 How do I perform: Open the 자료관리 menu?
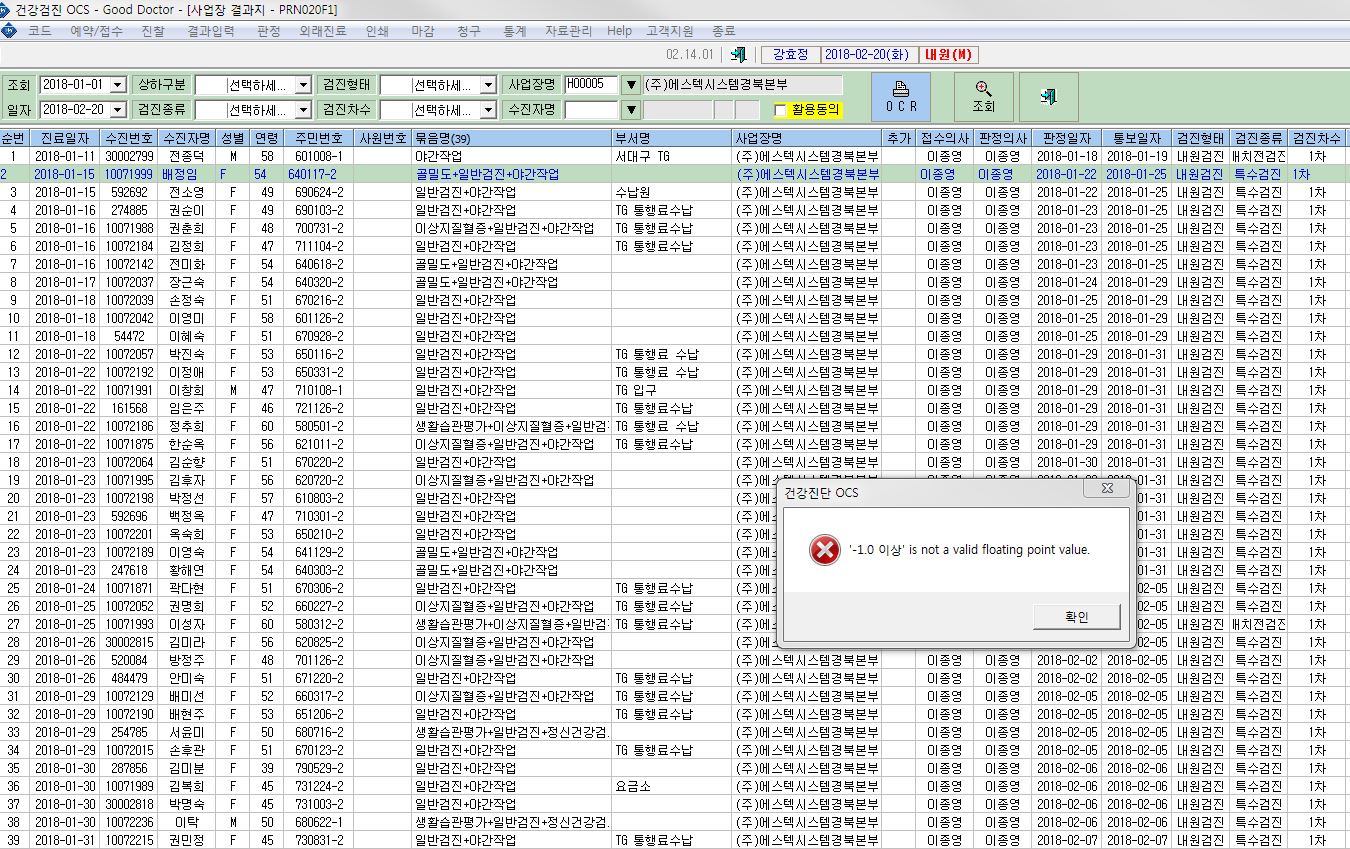click(x=568, y=31)
